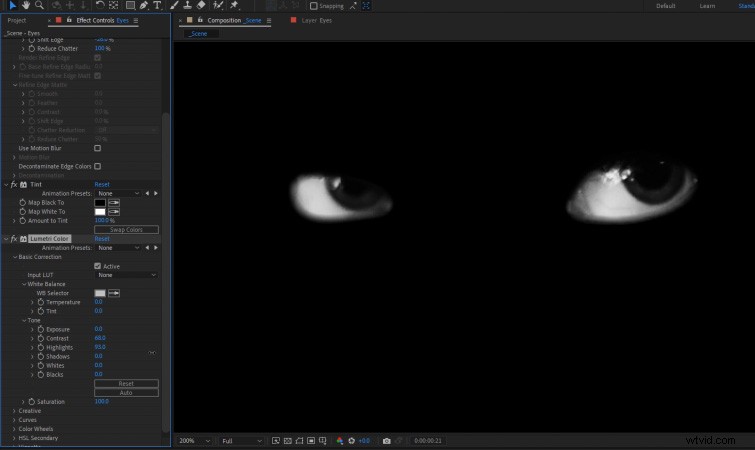Screen dimensions: 755x450
Task: Open the Map White To color swatch
Action: (x=100, y=212)
